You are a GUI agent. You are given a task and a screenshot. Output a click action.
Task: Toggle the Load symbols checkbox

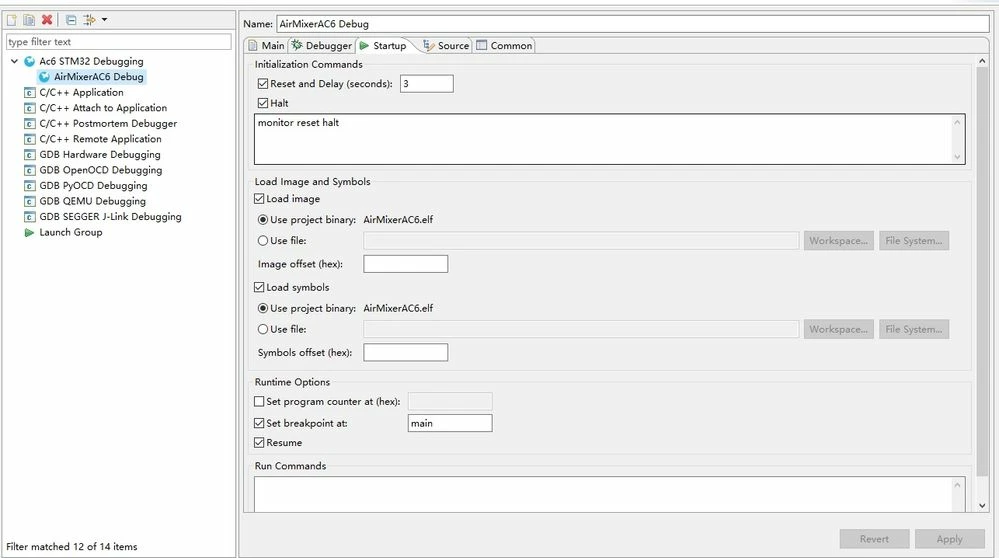click(x=259, y=287)
